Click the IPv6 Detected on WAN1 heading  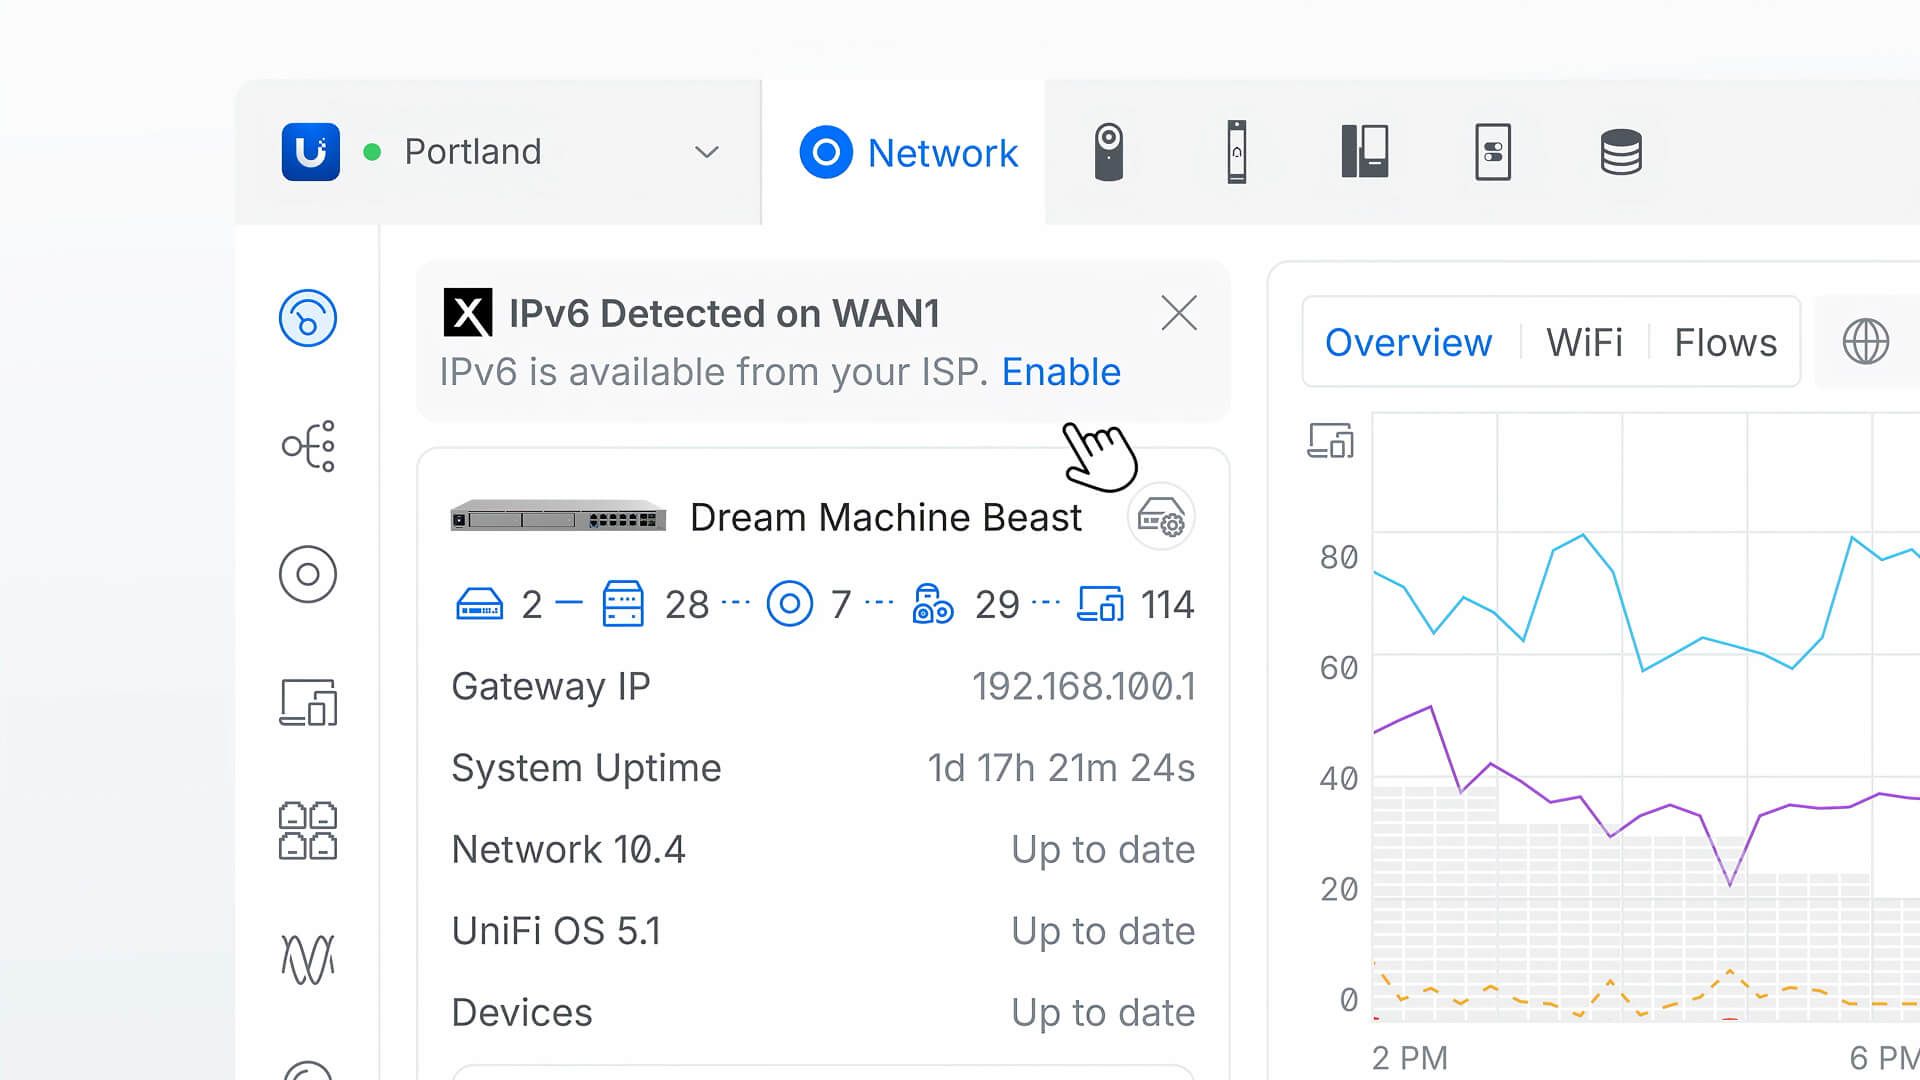coord(724,314)
